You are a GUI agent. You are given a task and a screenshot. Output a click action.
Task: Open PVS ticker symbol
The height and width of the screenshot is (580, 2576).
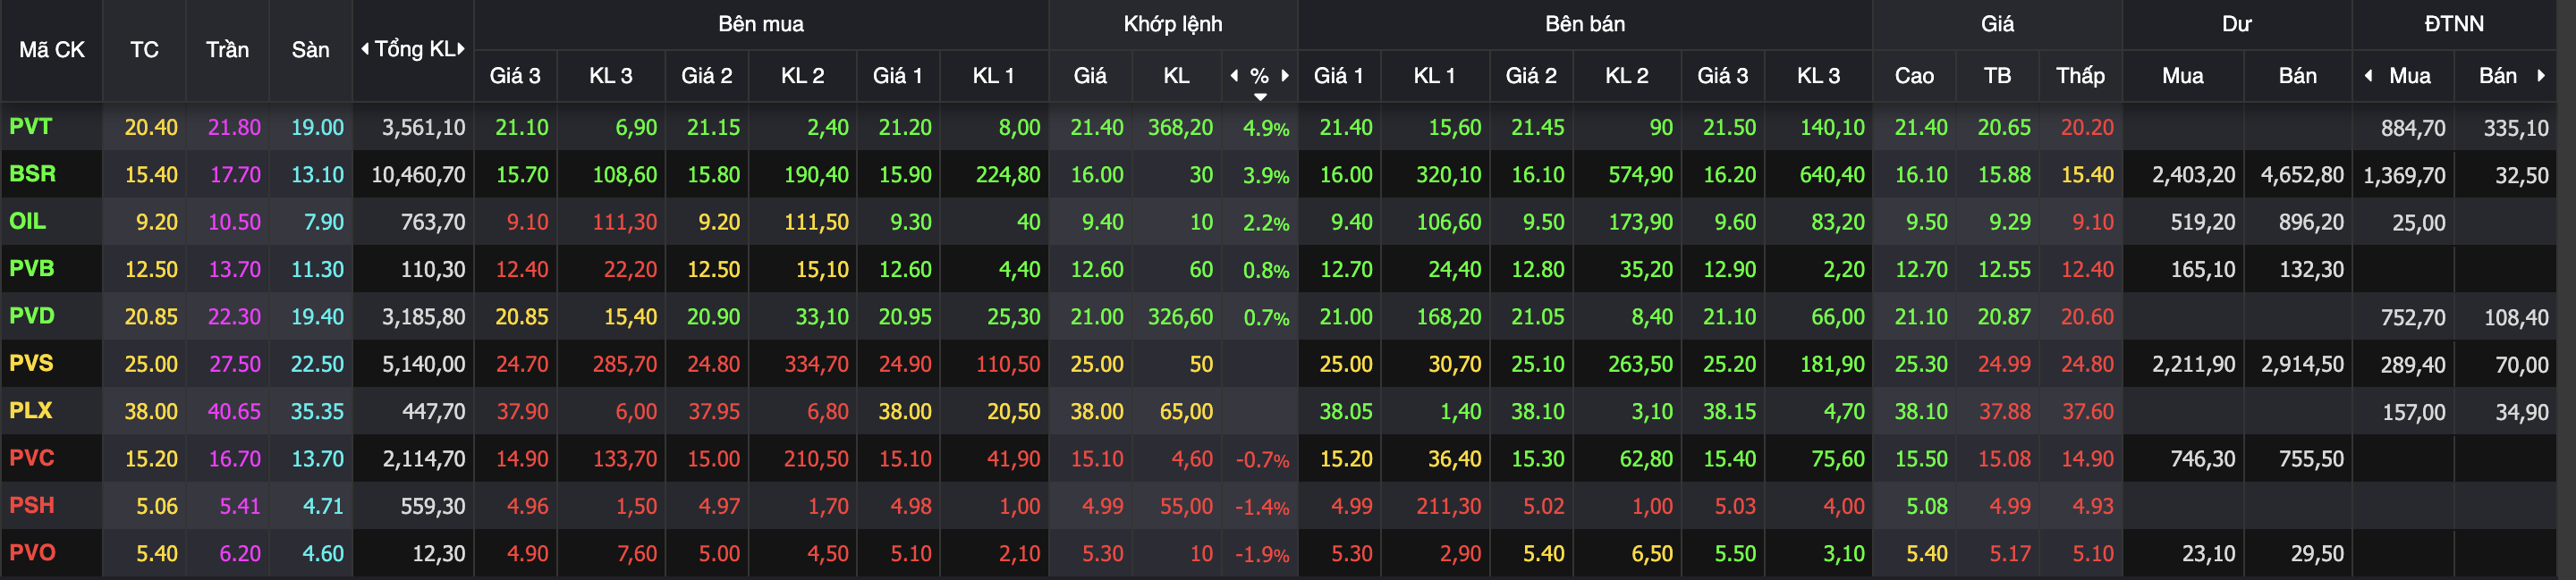click(31, 363)
